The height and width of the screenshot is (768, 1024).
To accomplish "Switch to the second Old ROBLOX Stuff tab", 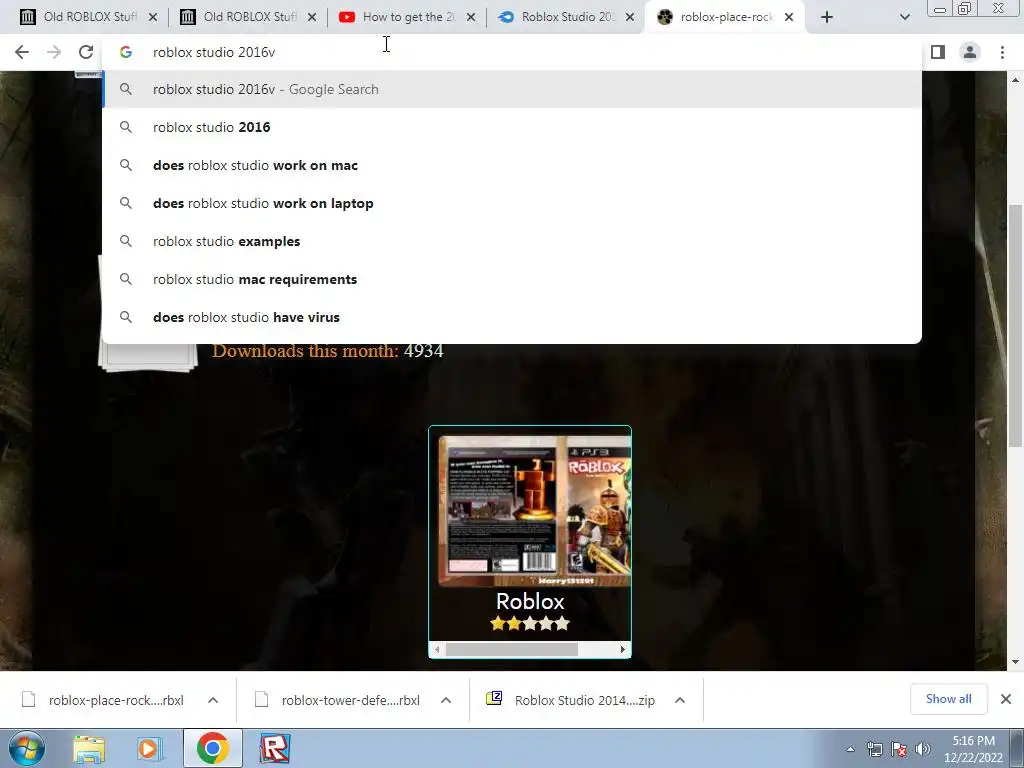I will point(248,17).
